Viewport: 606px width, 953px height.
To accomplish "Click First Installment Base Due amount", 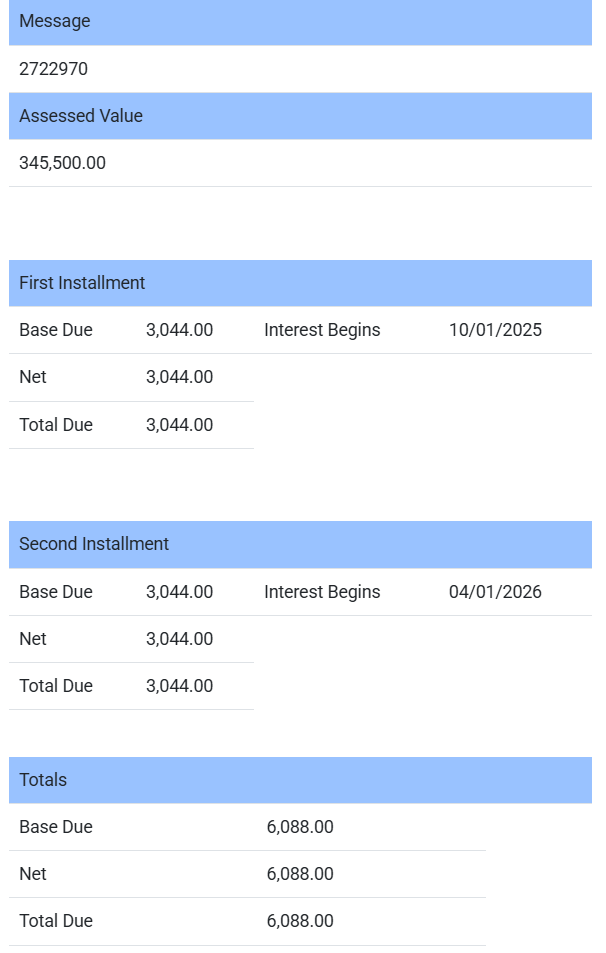I will point(179,330).
